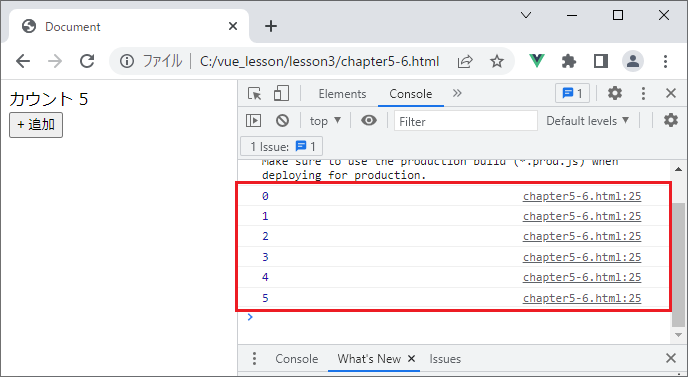Open the Default levels dropdown

pyautogui.click(x=587, y=121)
